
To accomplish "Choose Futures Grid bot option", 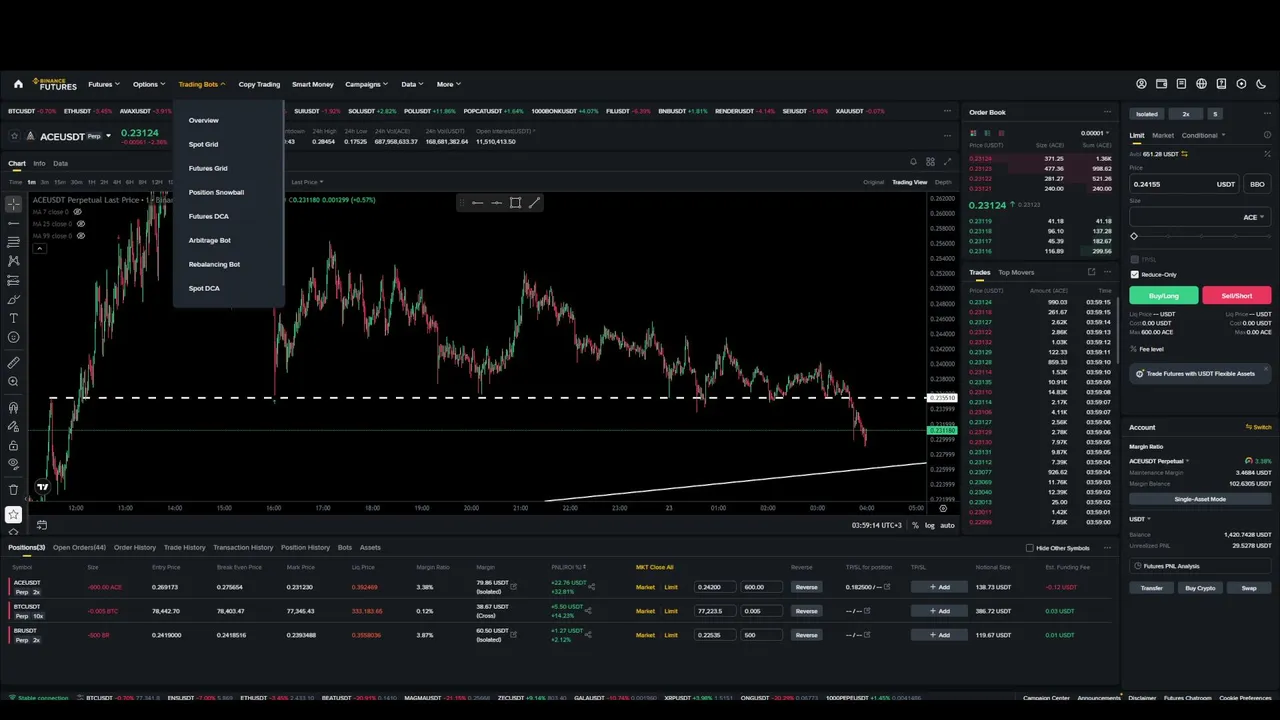I will click(x=208, y=168).
